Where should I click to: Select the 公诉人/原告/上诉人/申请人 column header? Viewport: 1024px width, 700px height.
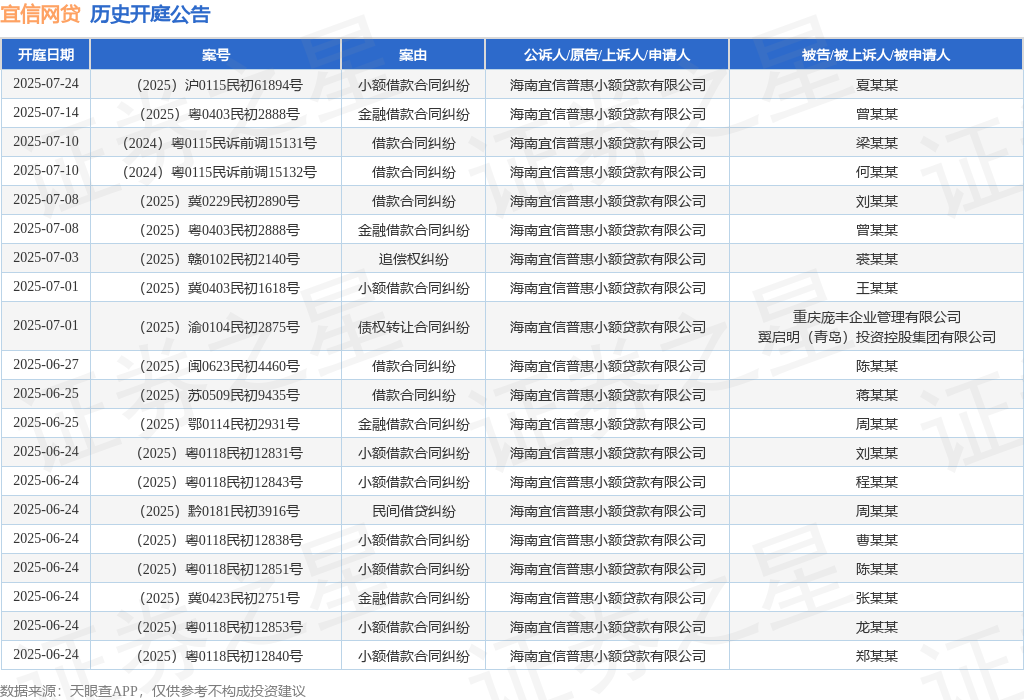(607, 55)
